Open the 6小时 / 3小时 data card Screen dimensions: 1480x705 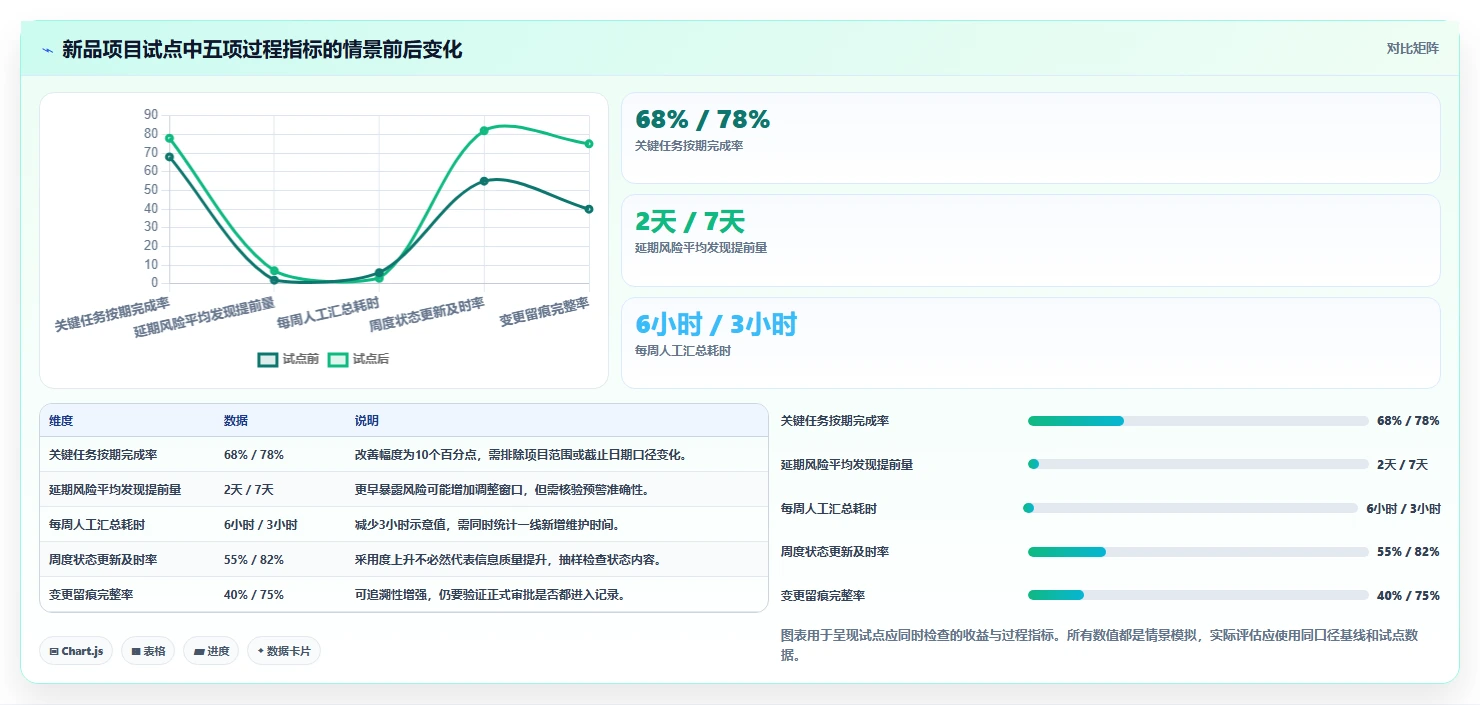[1031, 343]
